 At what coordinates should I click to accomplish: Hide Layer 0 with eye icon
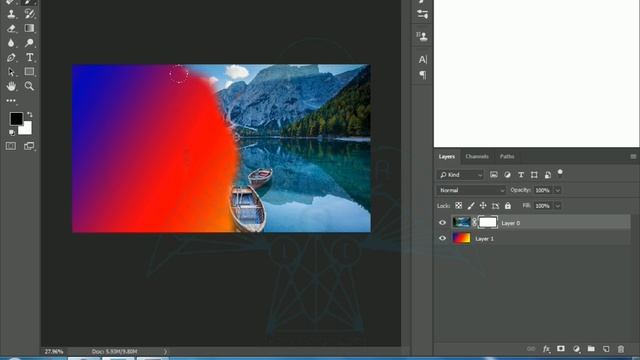[x=442, y=223]
